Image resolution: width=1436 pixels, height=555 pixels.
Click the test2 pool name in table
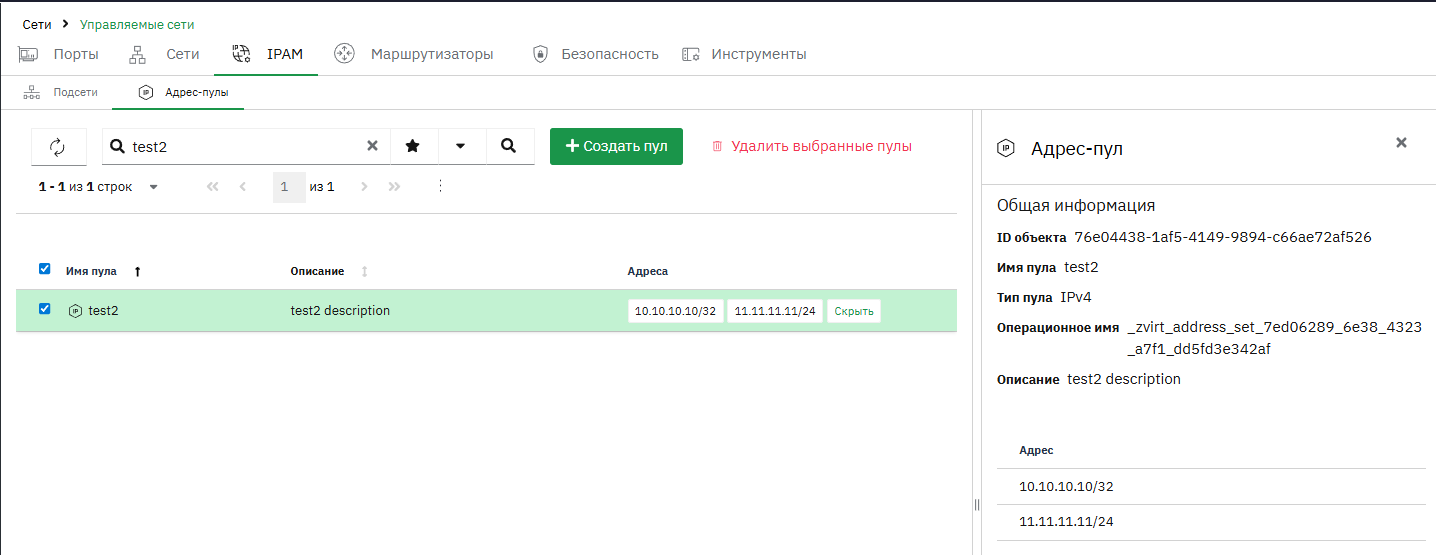point(103,311)
